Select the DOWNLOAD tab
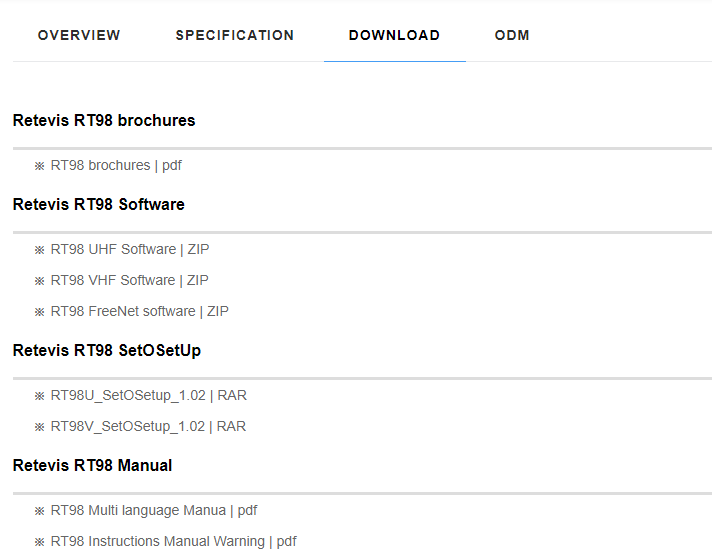 [394, 35]
